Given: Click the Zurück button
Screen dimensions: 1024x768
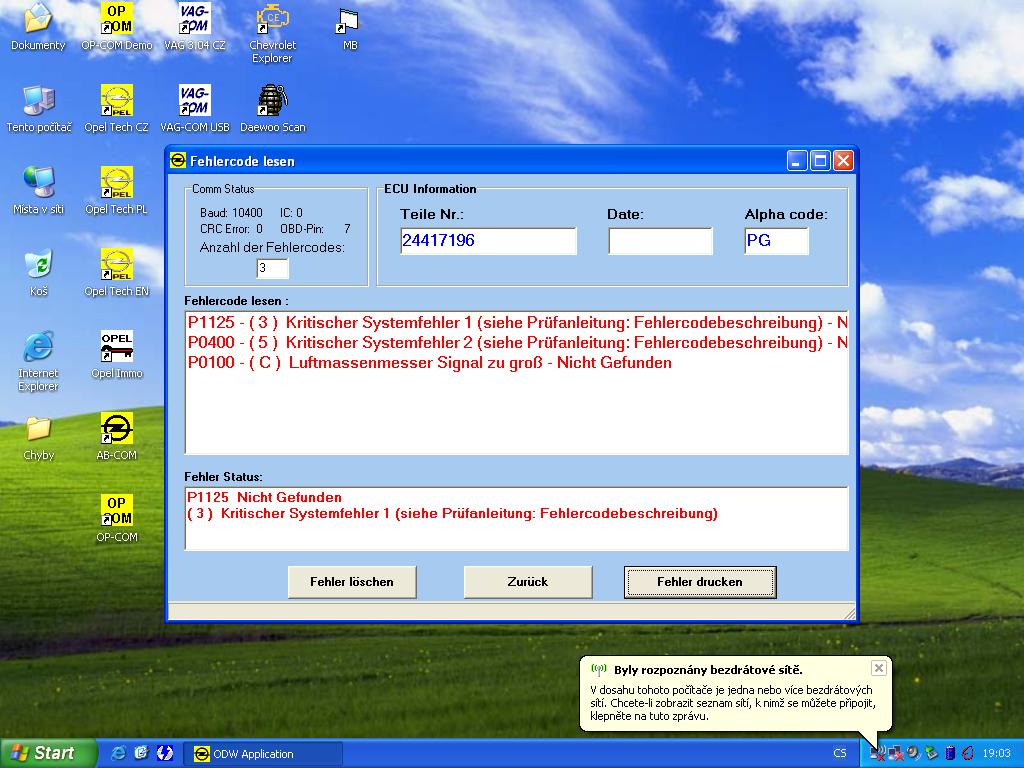Looking at the screenshot, I should pyautogui.click(x=528, y=582).
